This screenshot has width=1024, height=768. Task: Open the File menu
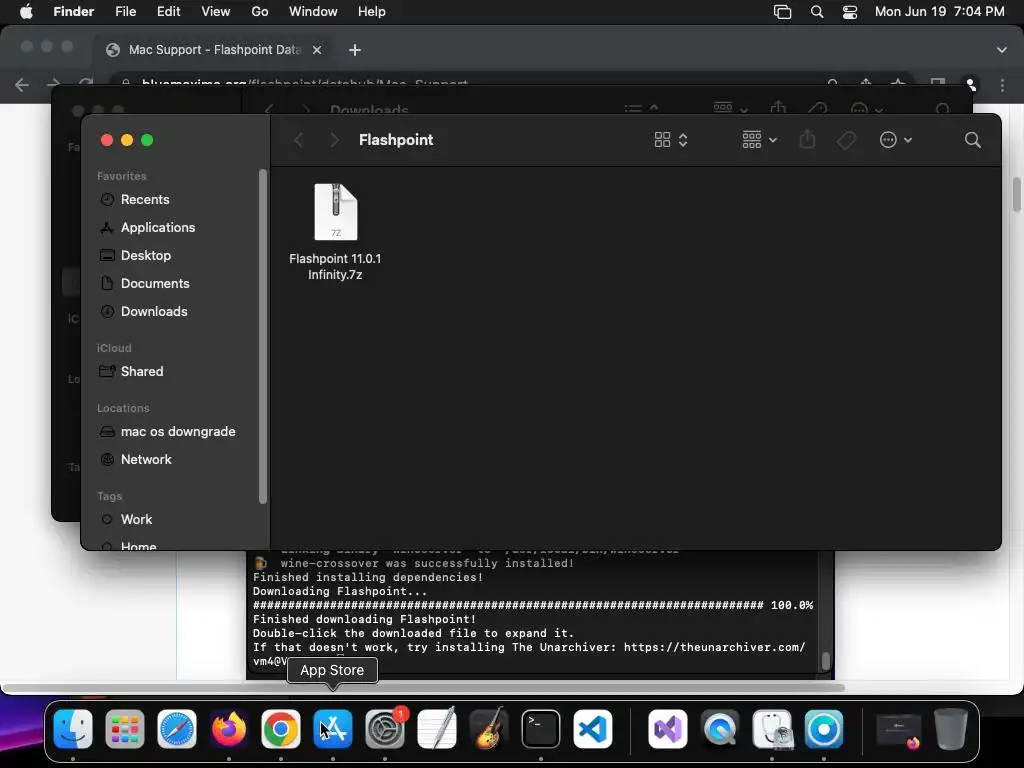[x=125, y=12]
